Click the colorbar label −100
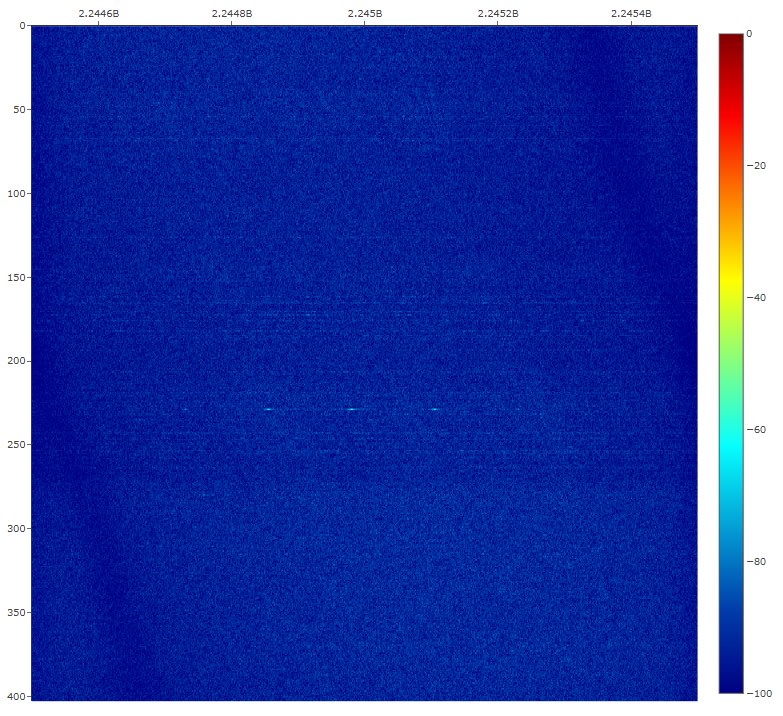 click(759, 694)
